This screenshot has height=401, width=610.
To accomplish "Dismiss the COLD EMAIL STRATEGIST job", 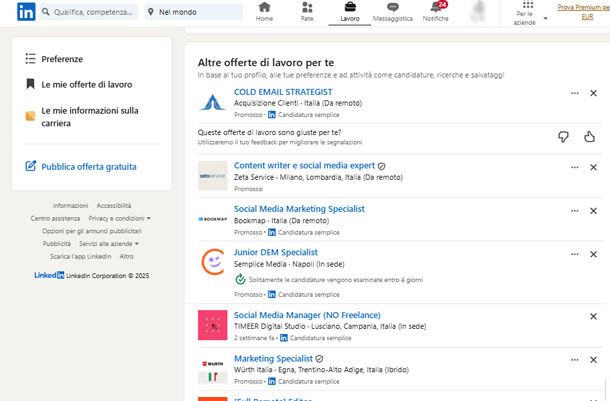I will tap(593, 93).
